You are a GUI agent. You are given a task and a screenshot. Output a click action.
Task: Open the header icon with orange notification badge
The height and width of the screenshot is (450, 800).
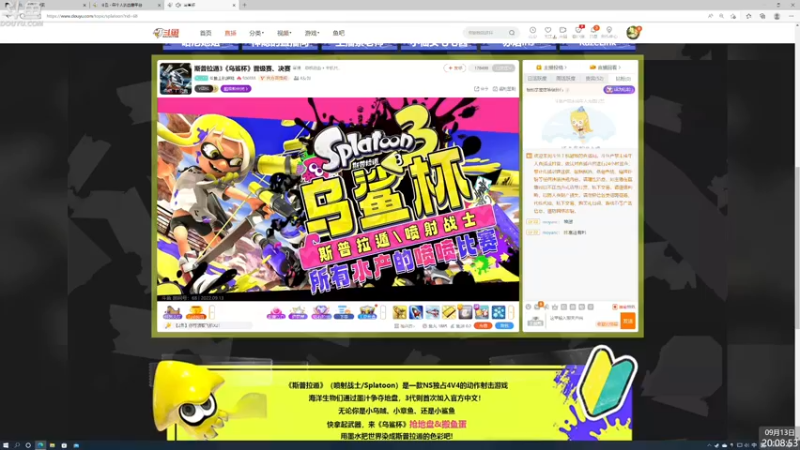click(594, 31)
